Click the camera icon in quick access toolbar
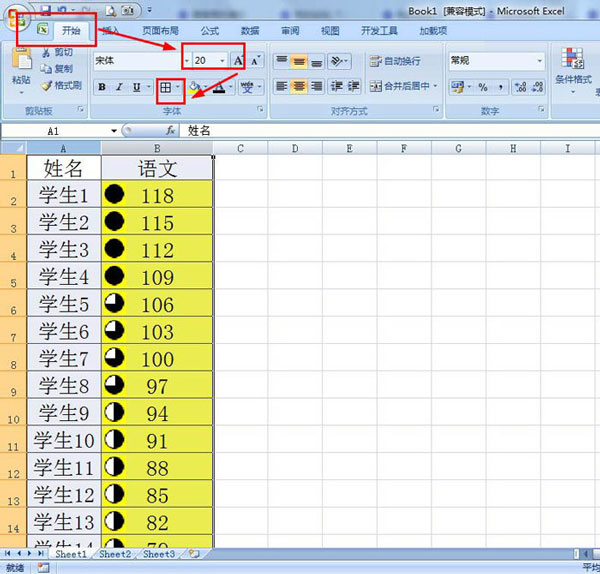The width and height of the screenshot is (600, 574). pyautogui.click(x=127, y=11)
